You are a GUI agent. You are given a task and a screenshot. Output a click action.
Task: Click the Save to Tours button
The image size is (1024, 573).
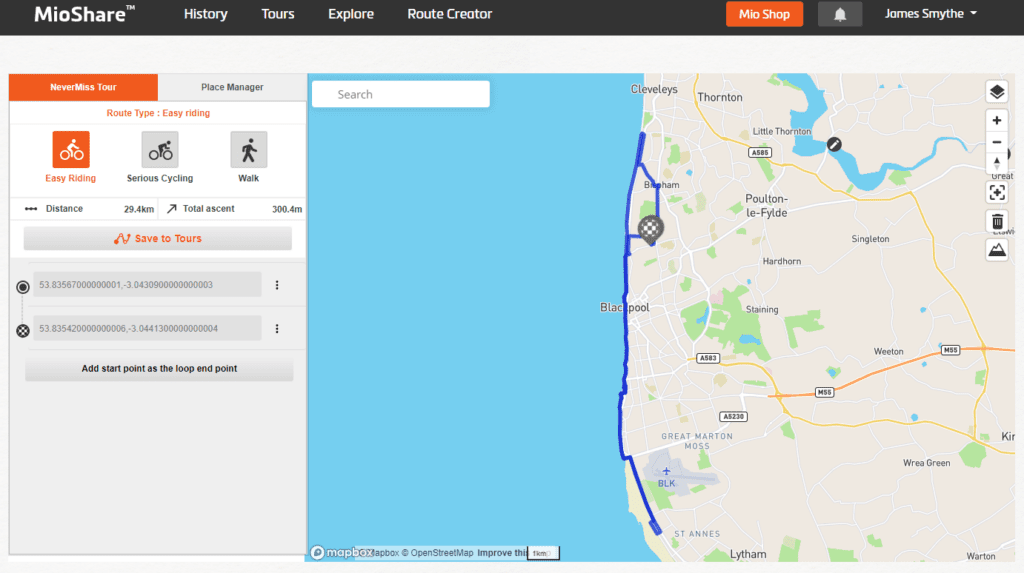coord(158,239)
